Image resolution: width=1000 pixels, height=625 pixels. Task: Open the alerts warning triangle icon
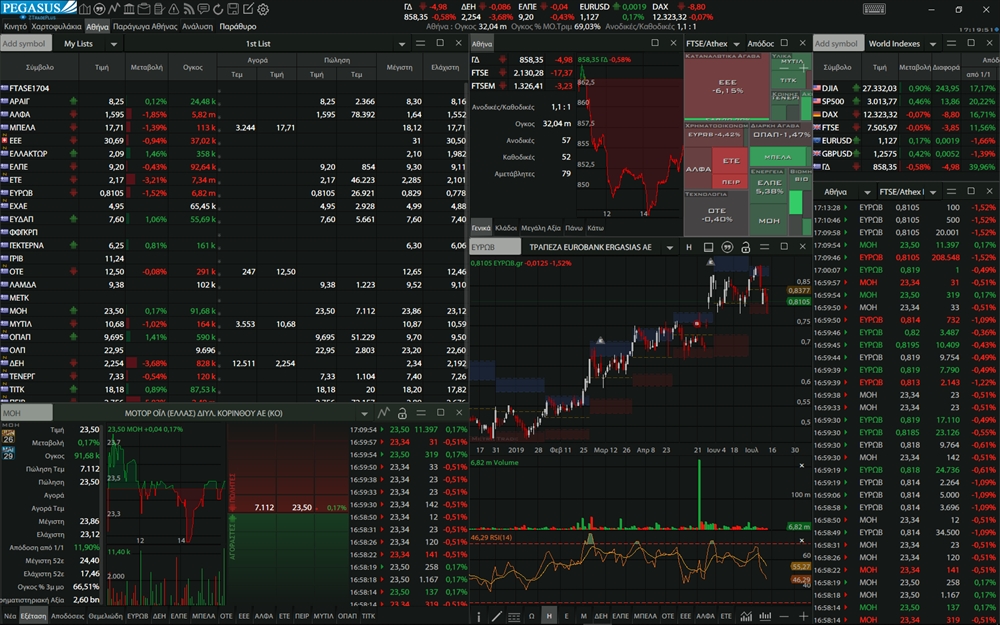[173, 9]
